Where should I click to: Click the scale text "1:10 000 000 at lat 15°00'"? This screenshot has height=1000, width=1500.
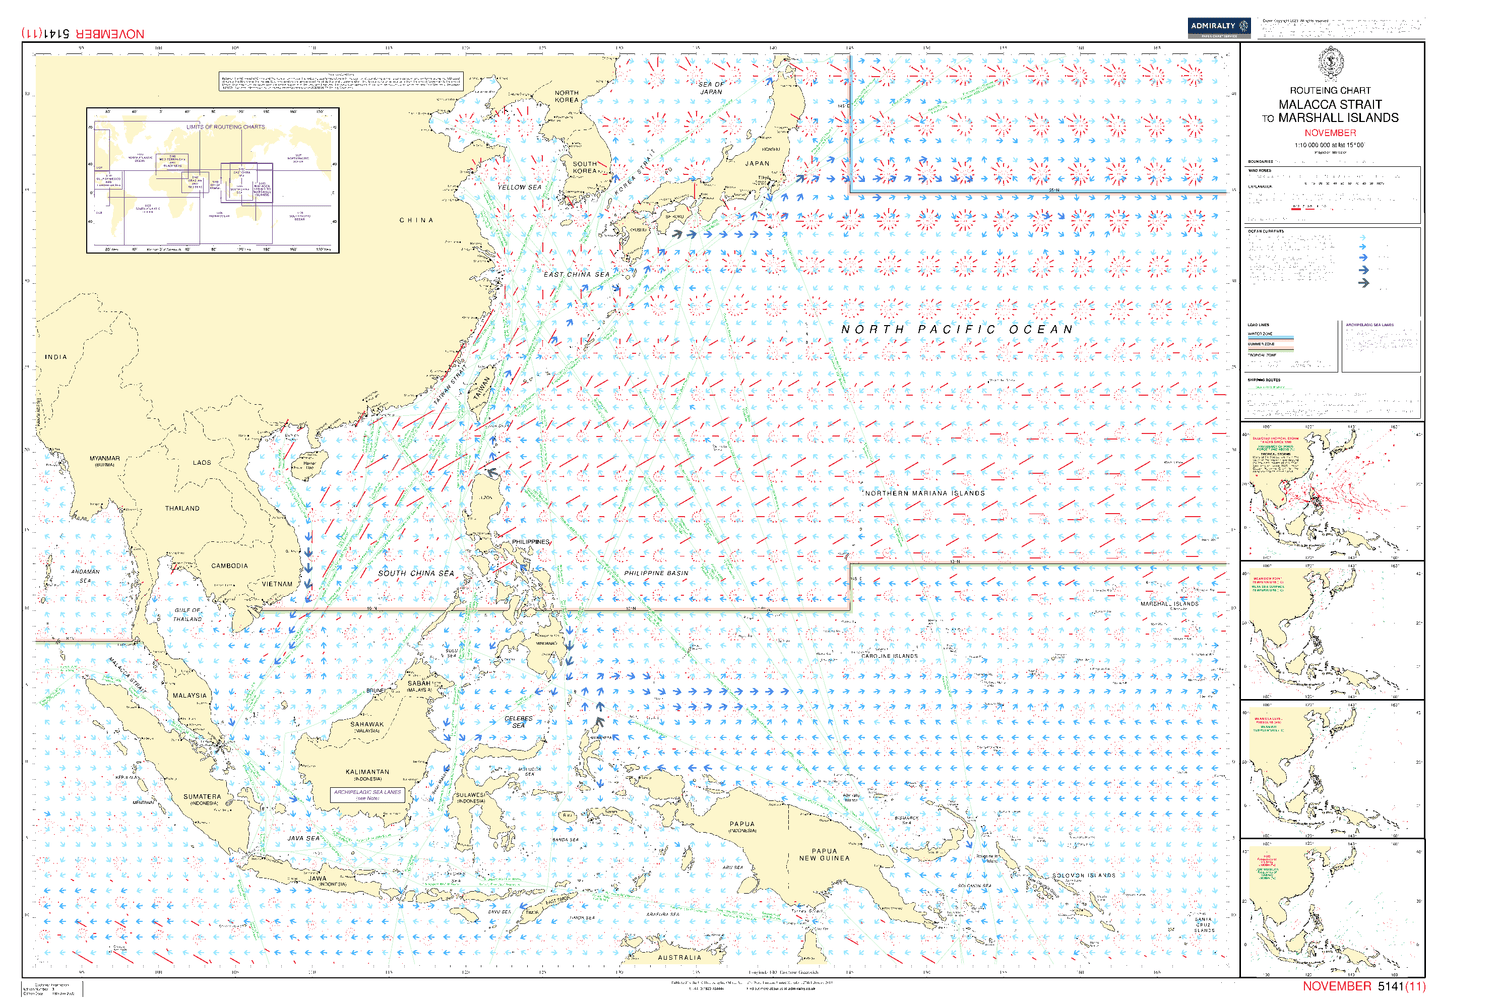pyautogui.click(x=1330, y=145)
